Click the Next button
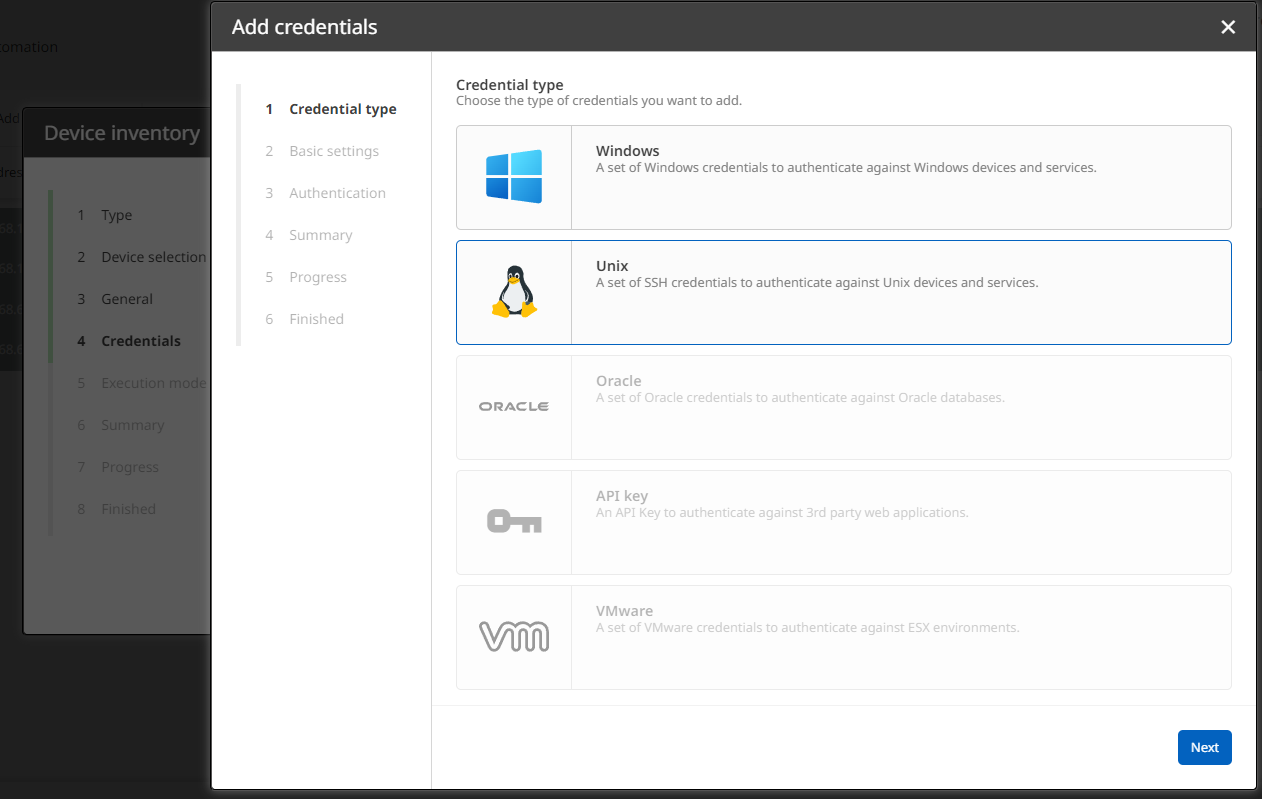 [1204, 747]
